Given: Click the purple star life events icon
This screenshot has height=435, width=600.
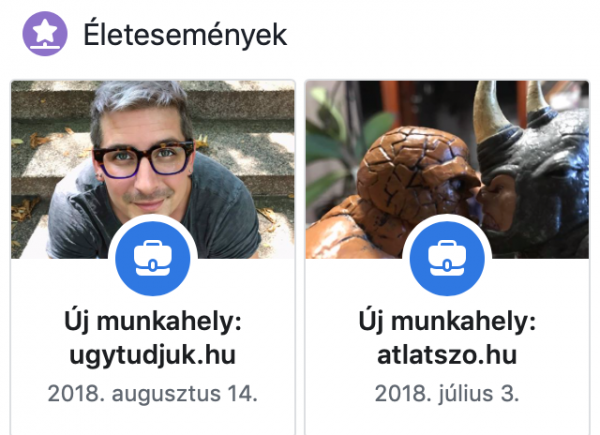Looking at the screenshot, I should point(45,34).
